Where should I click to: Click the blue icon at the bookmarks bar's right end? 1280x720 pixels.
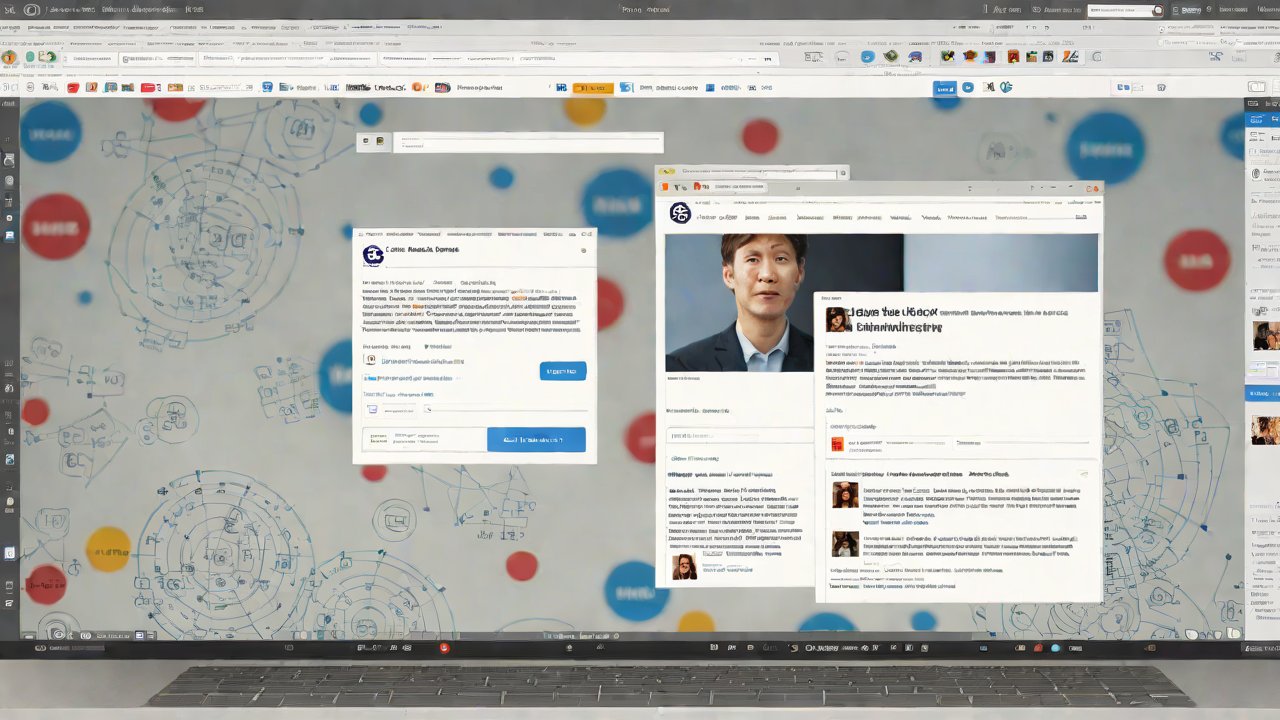(x=945, y=88)
